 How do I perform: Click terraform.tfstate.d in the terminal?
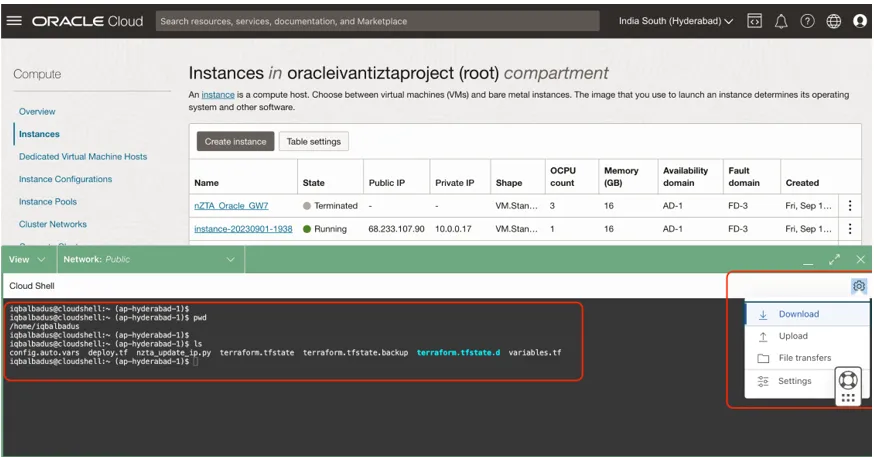click(x=458, y=353)
